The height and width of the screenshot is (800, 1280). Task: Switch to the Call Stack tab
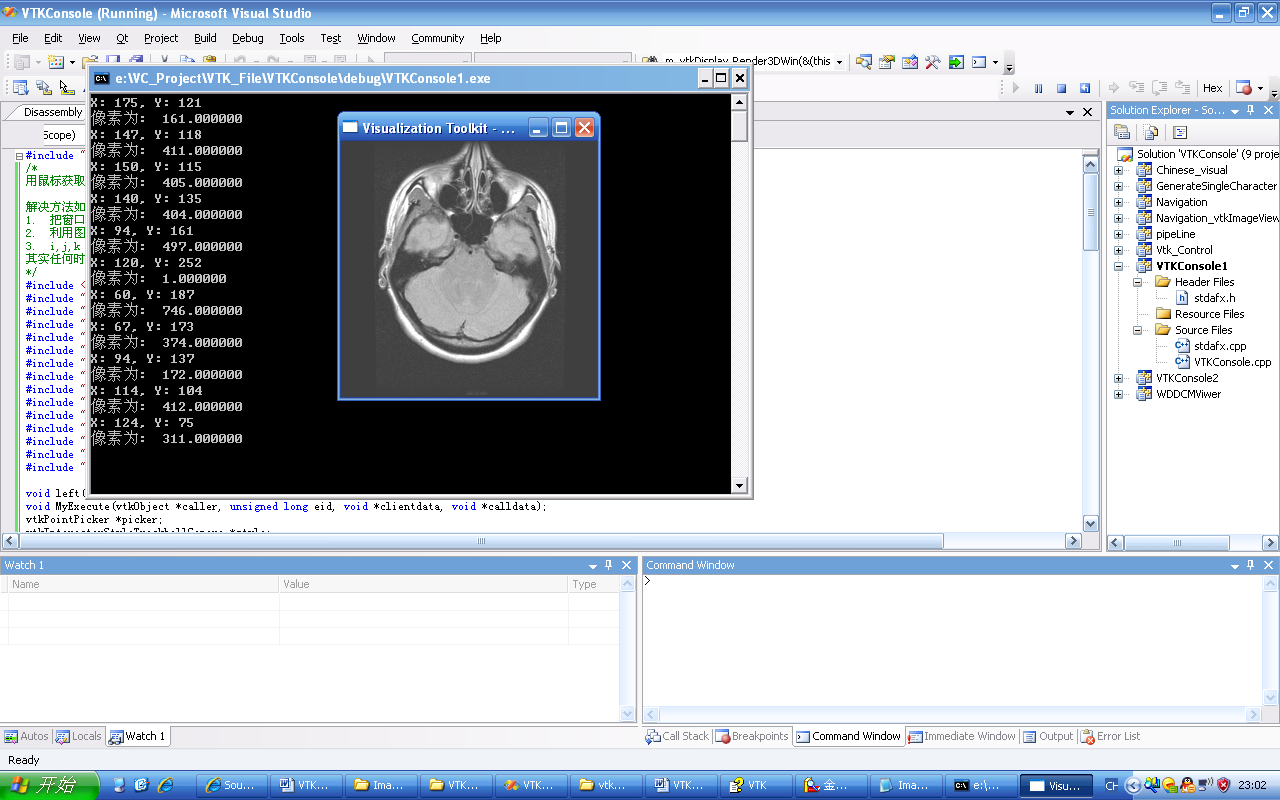pos(677,736)
